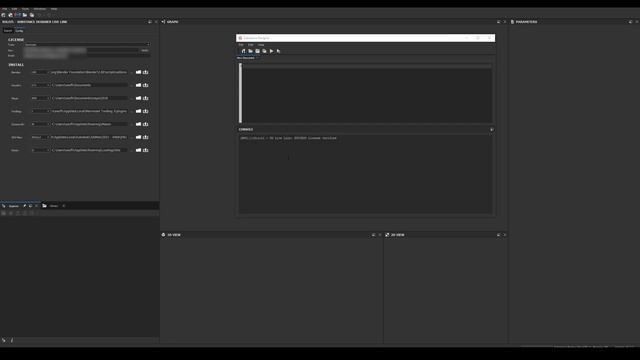Viewport: 640px width, 360px height.
Task: Click script editor vertical scrollbar
Action: (x=240, y=93)
